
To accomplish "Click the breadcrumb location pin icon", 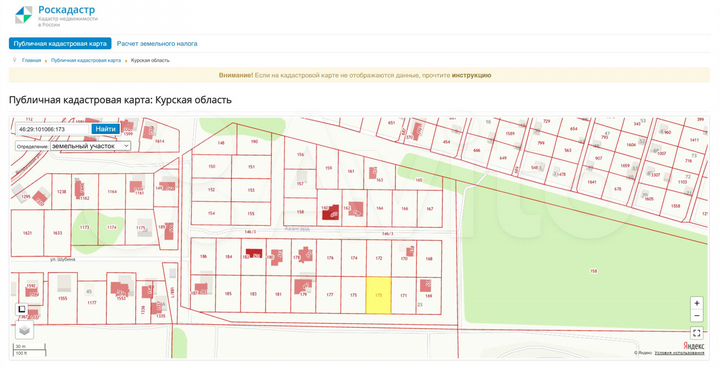I will 15,60.
